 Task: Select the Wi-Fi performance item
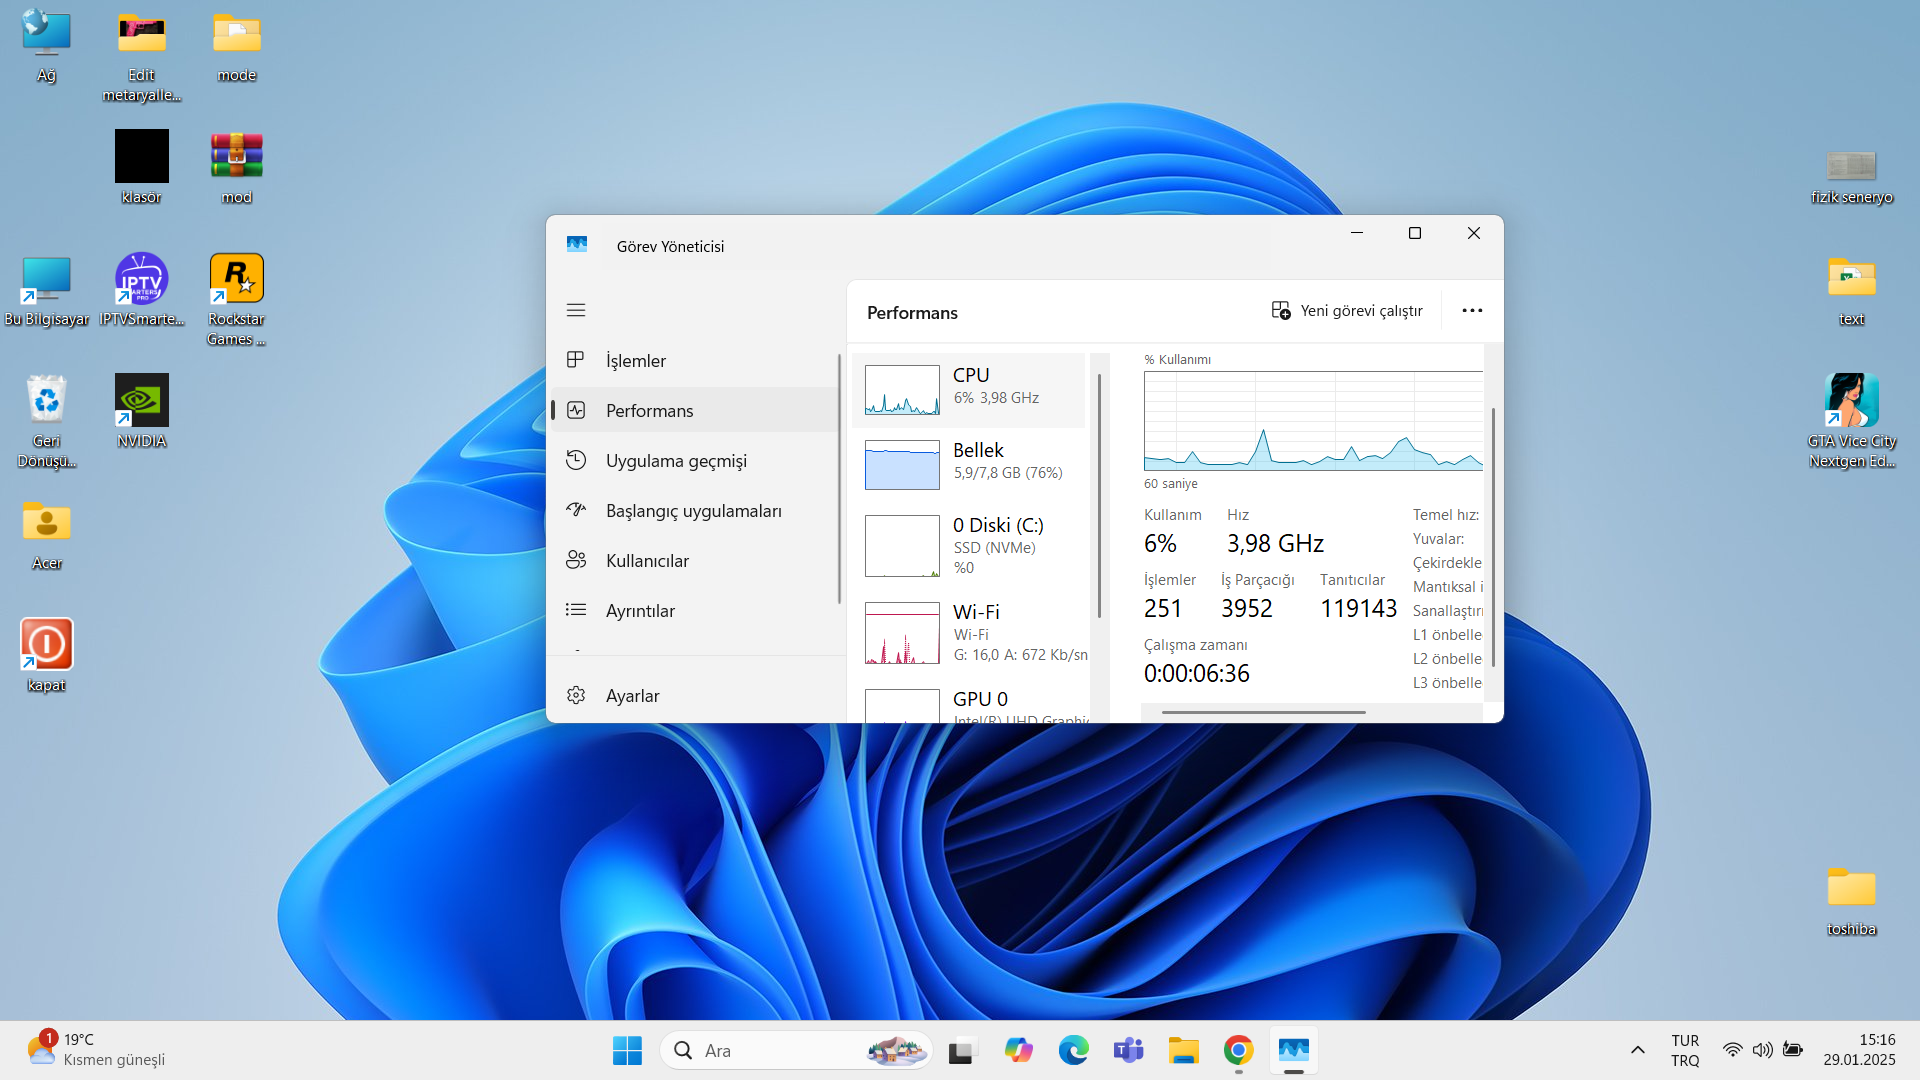[969, 633]
